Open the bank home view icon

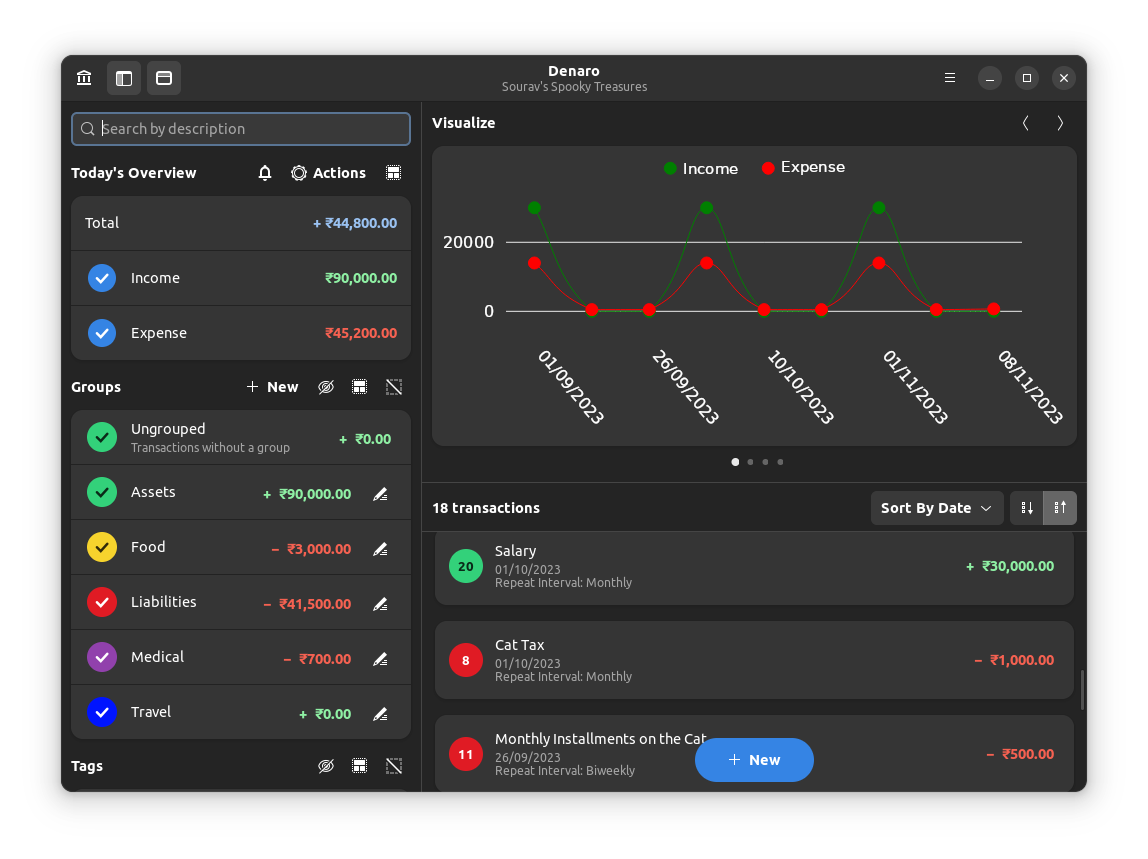coord(84,78)
